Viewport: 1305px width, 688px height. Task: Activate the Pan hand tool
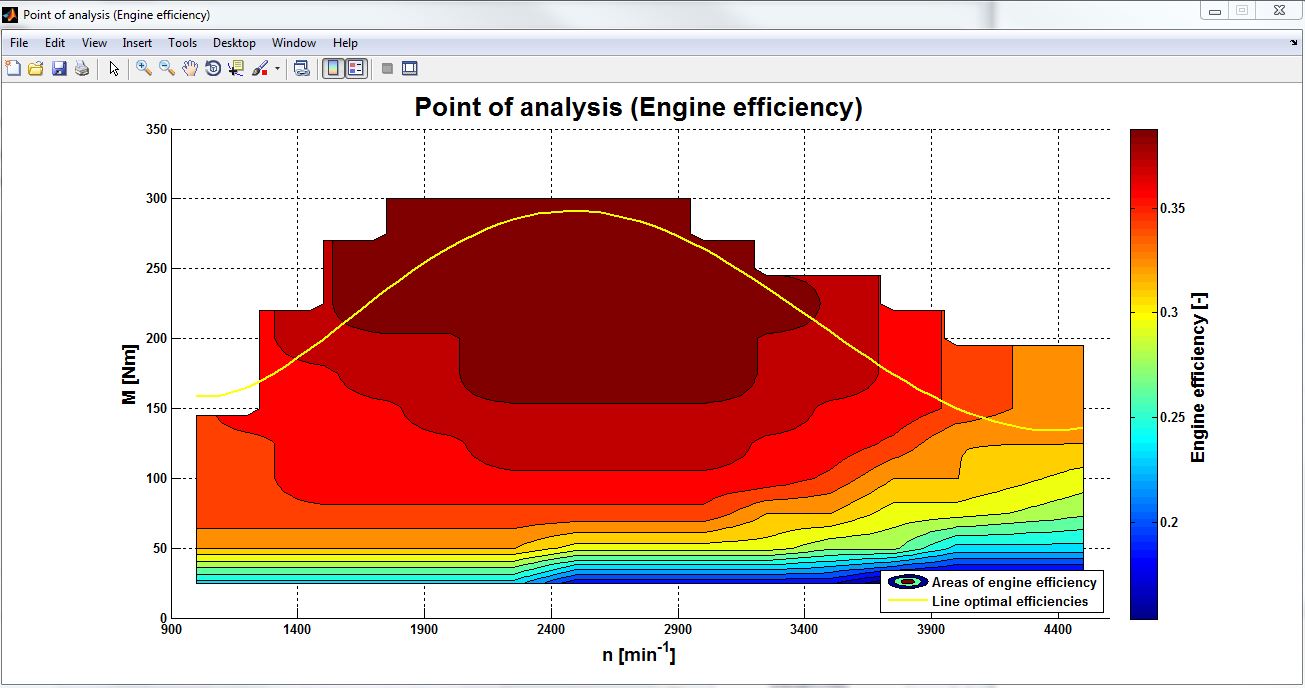coord(190,68)
